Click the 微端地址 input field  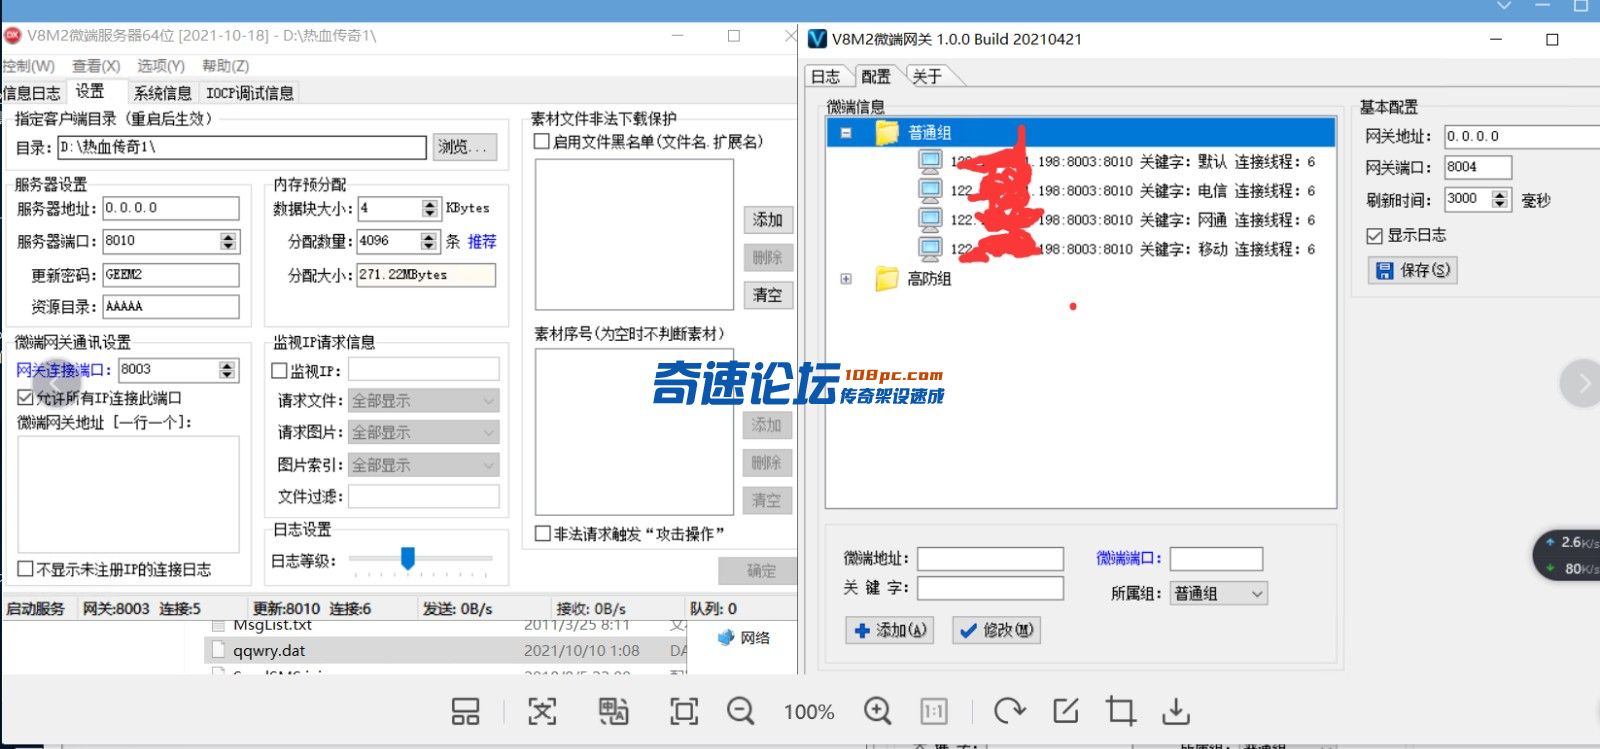[991, 559]
